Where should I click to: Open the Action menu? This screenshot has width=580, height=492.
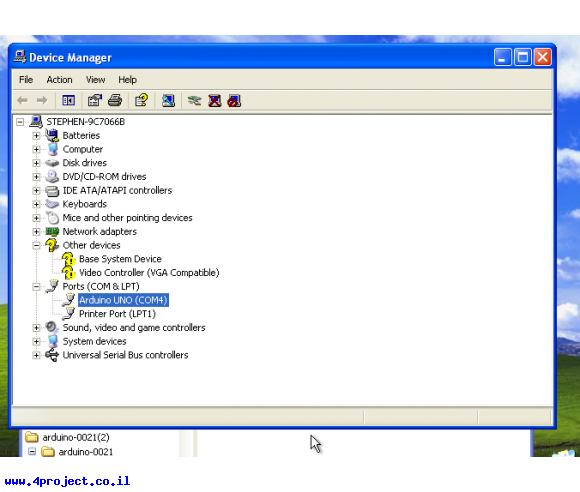[x=59, y=80]
